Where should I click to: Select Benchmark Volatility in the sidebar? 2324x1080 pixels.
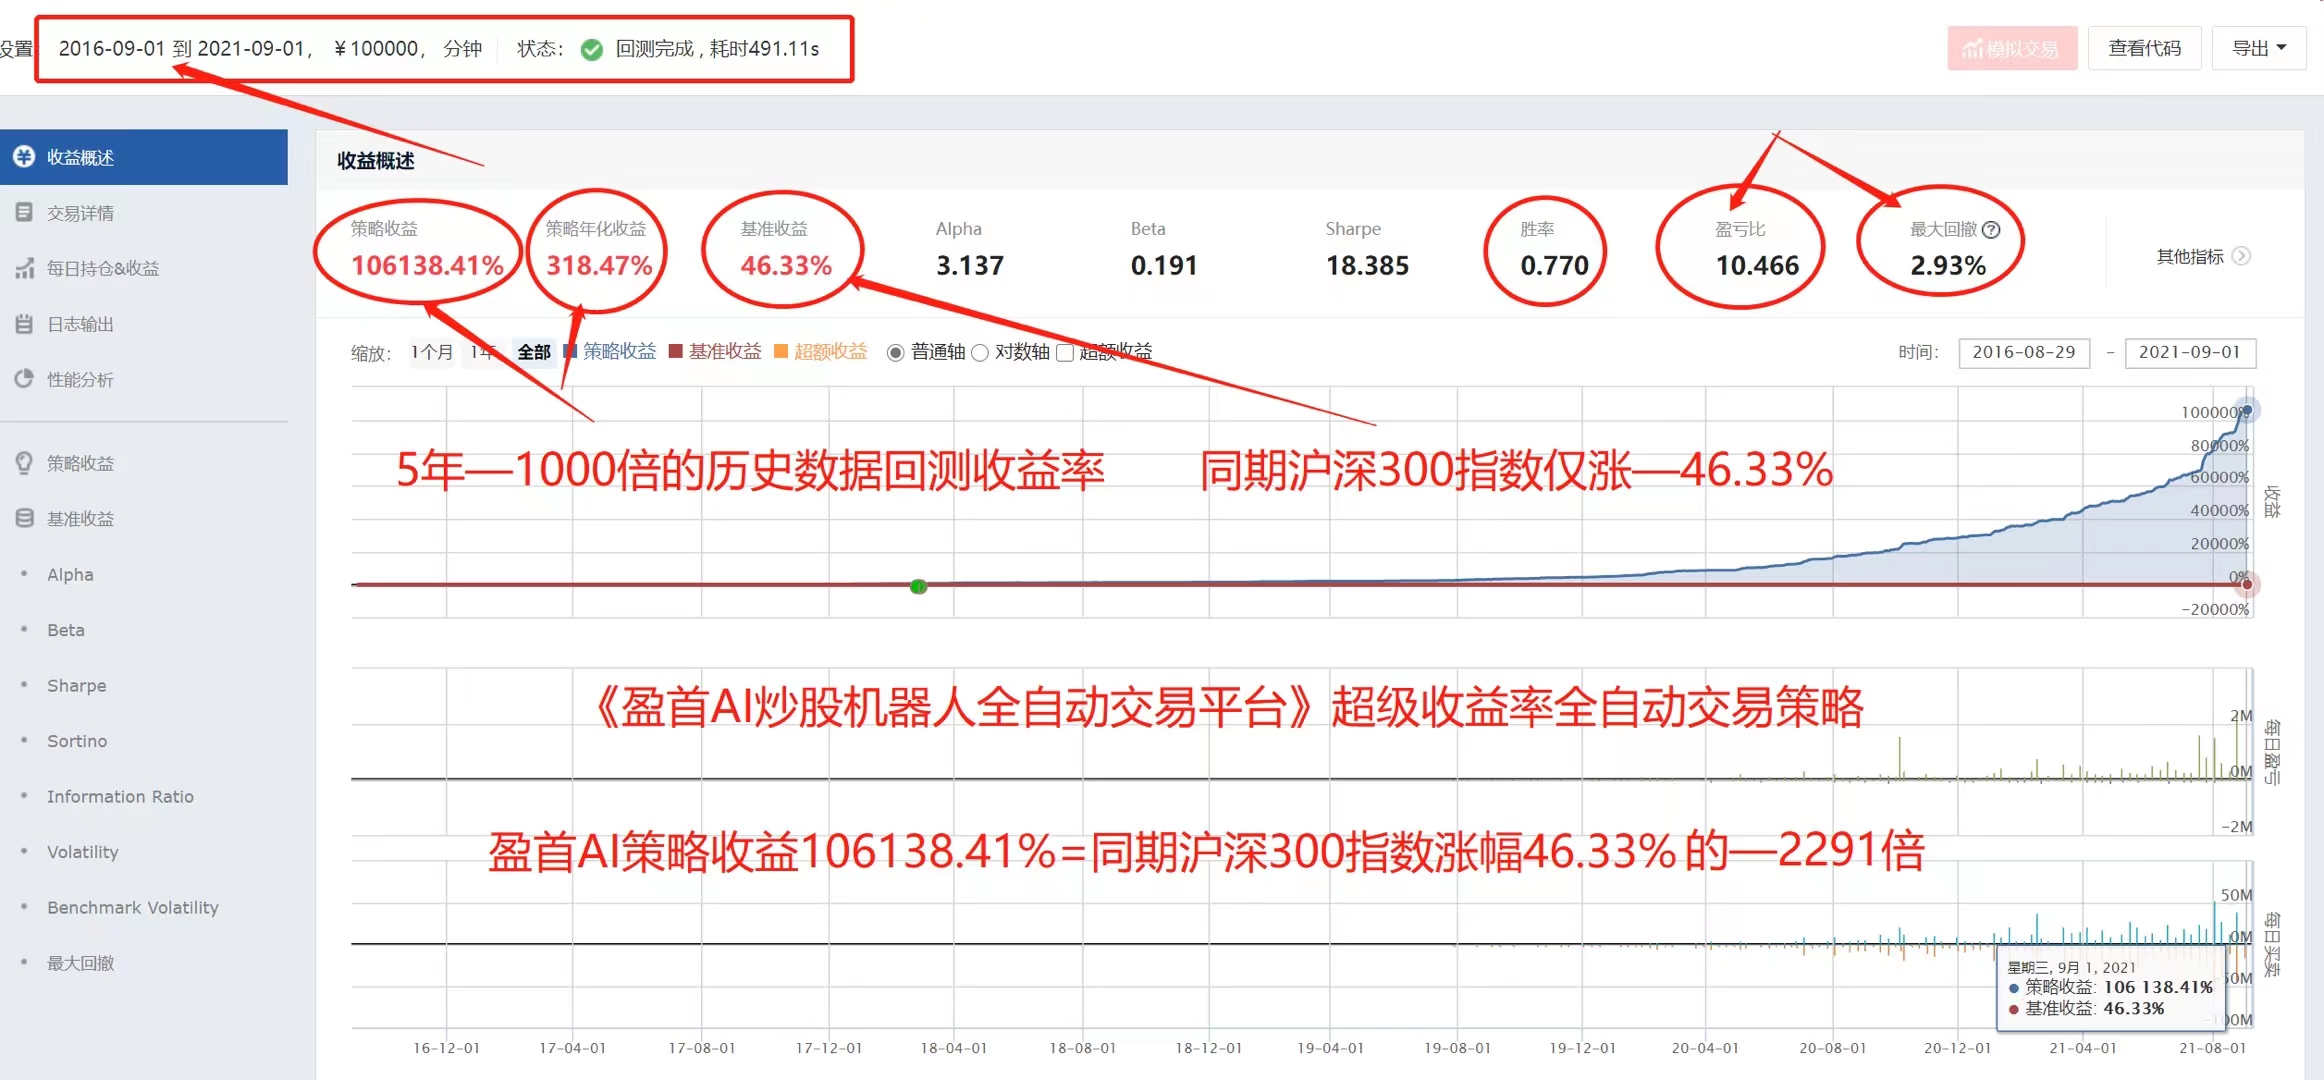coord(133,907)
